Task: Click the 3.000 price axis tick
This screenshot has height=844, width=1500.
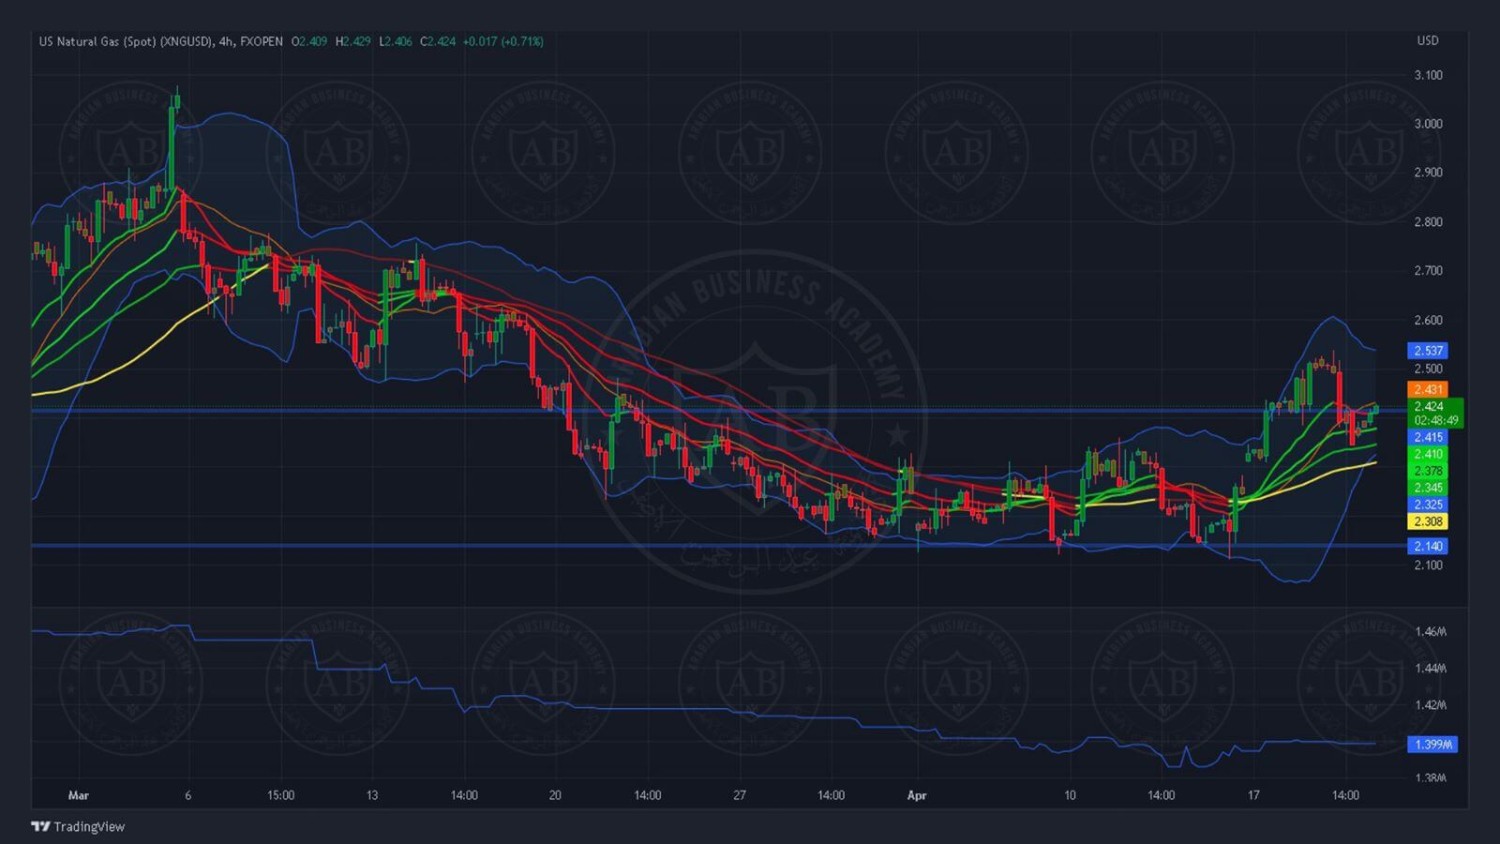Action: (1428, 124)
